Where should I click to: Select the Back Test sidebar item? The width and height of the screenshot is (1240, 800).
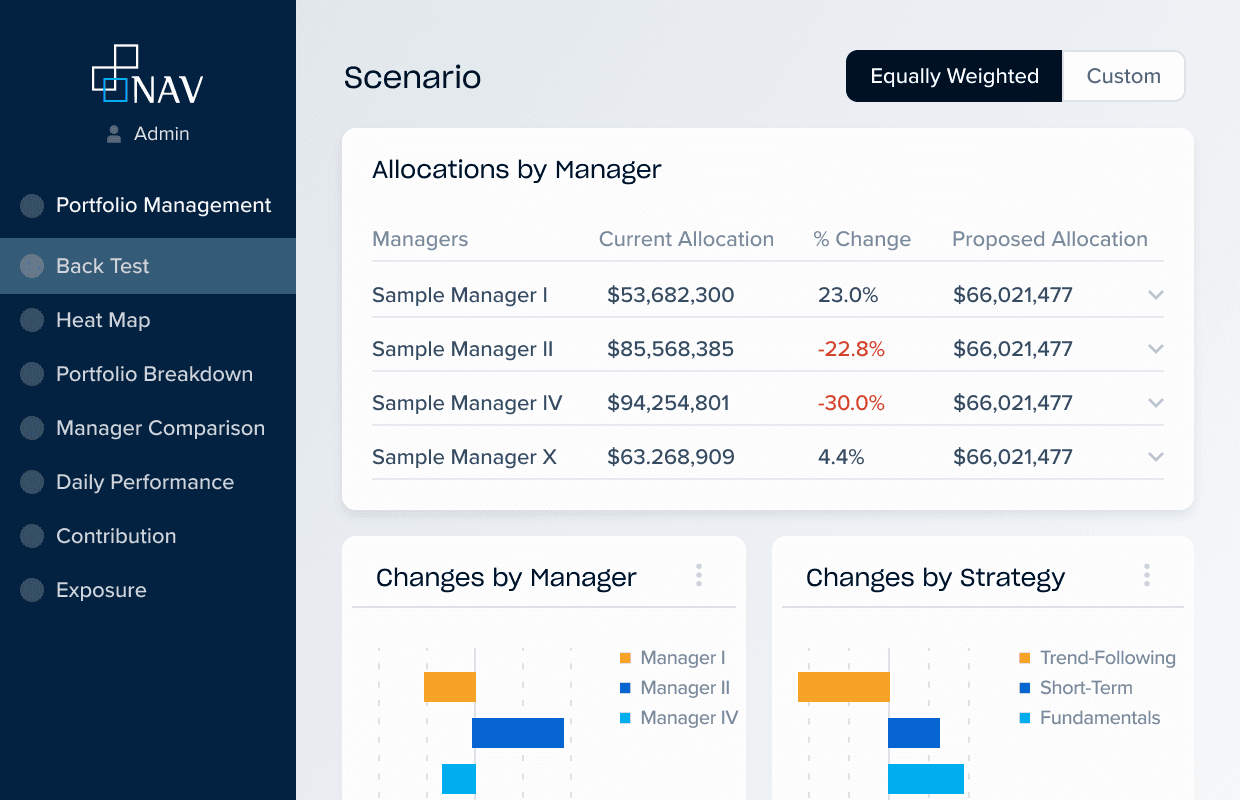pyautogui.click(x=102, y=266)
